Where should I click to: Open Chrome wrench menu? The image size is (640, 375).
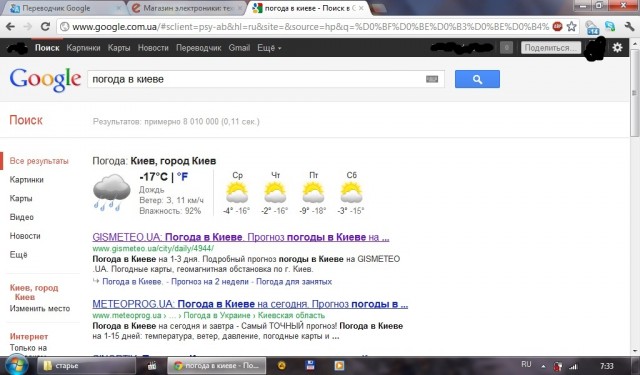point(629,27)
